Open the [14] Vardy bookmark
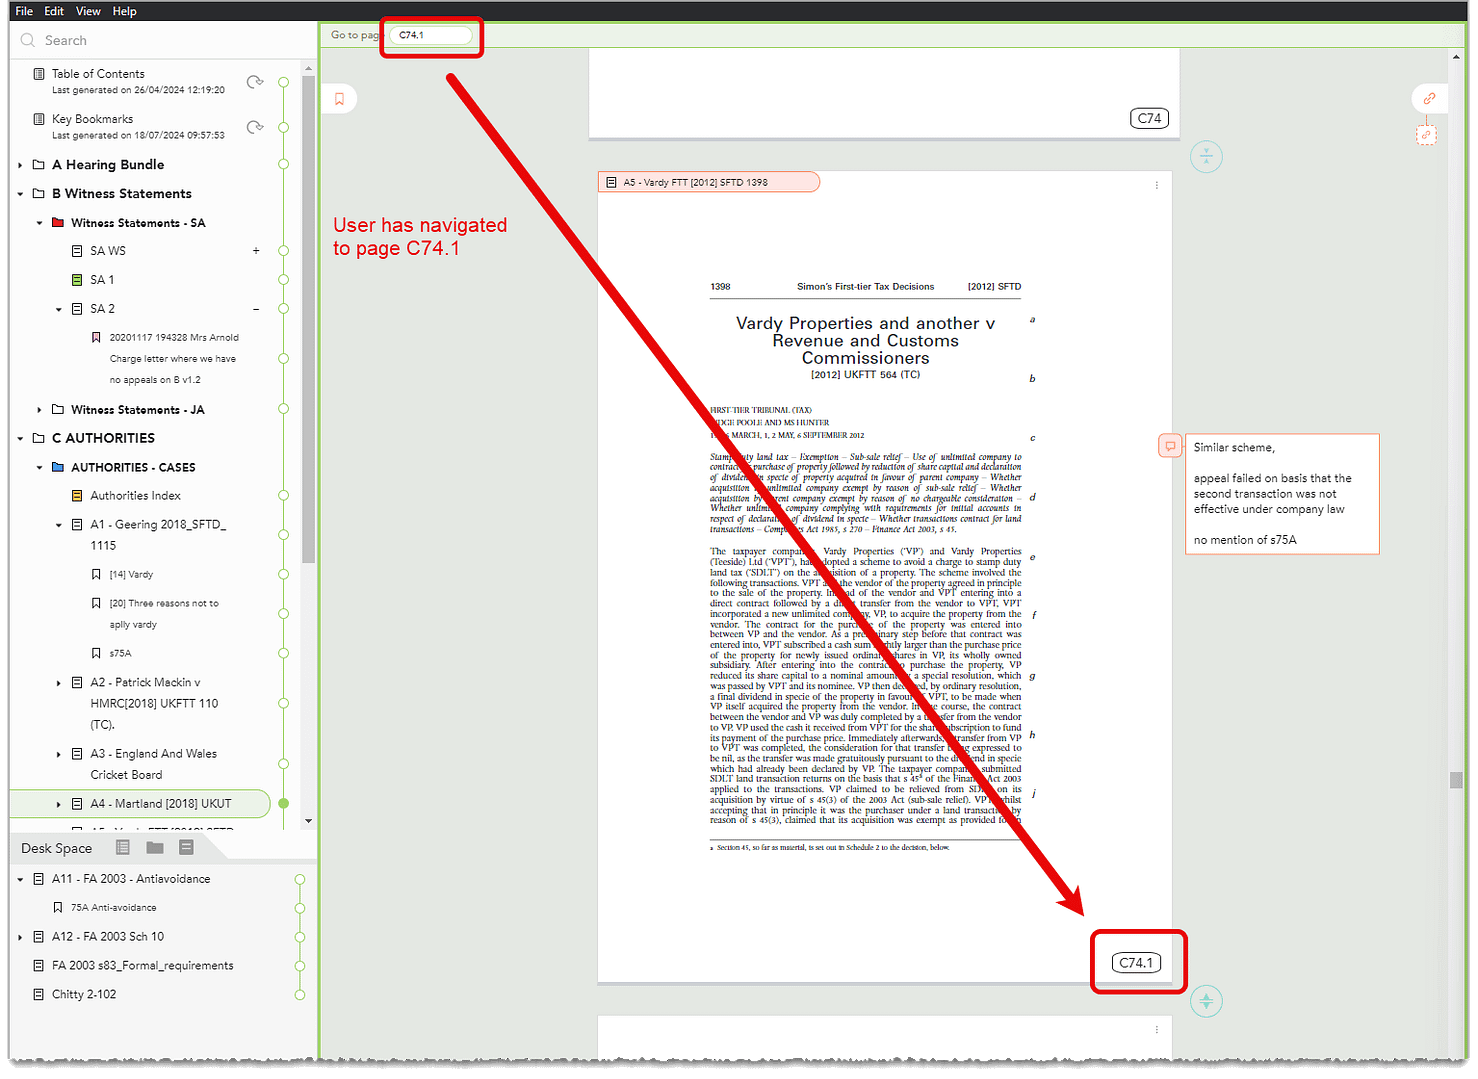Screen dimensions: 1478x1079 click(x=131, y=575)
